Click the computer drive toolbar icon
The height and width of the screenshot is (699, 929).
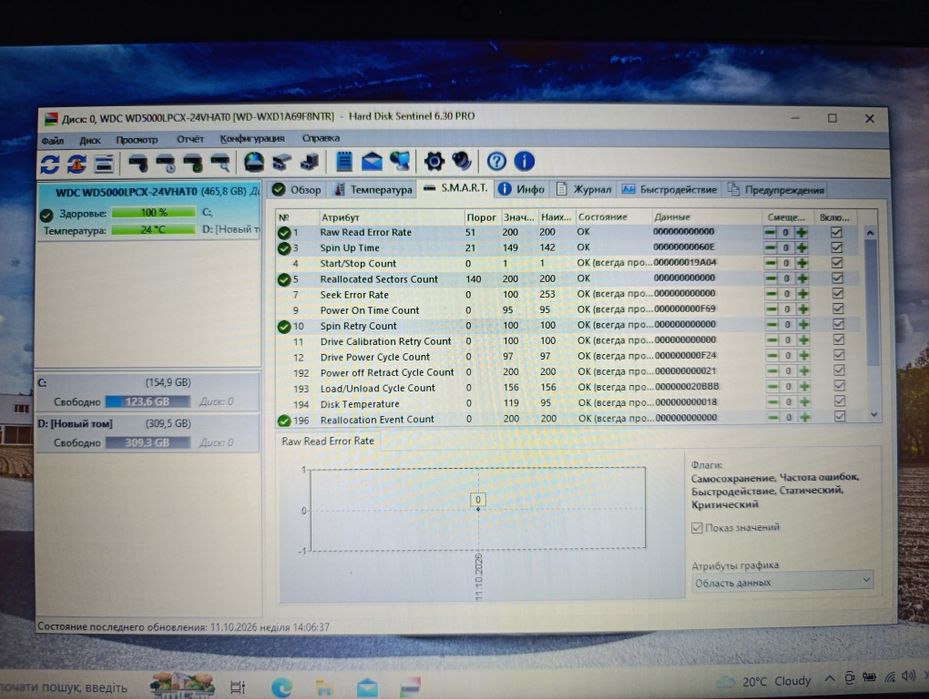pyautogui.click(x=310, y=162)
